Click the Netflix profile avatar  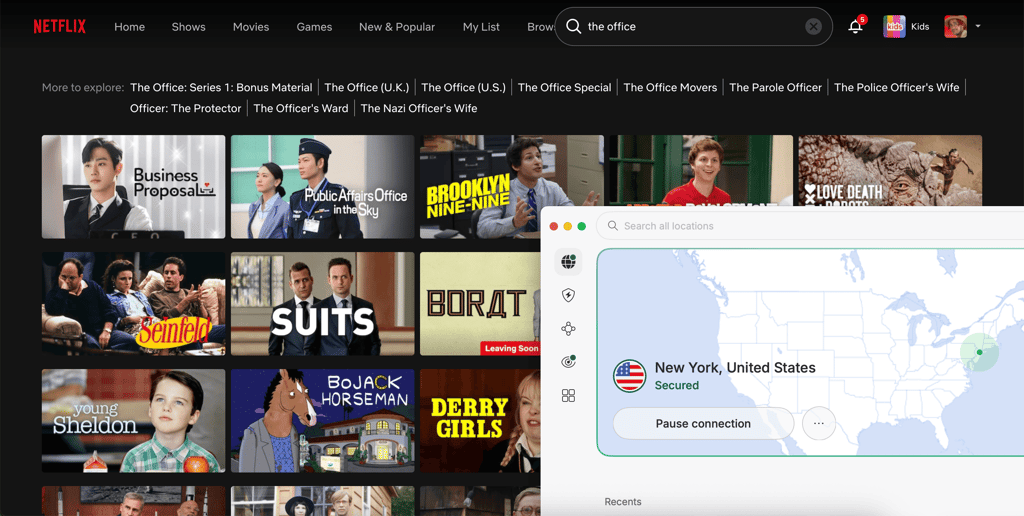[955, 27]
